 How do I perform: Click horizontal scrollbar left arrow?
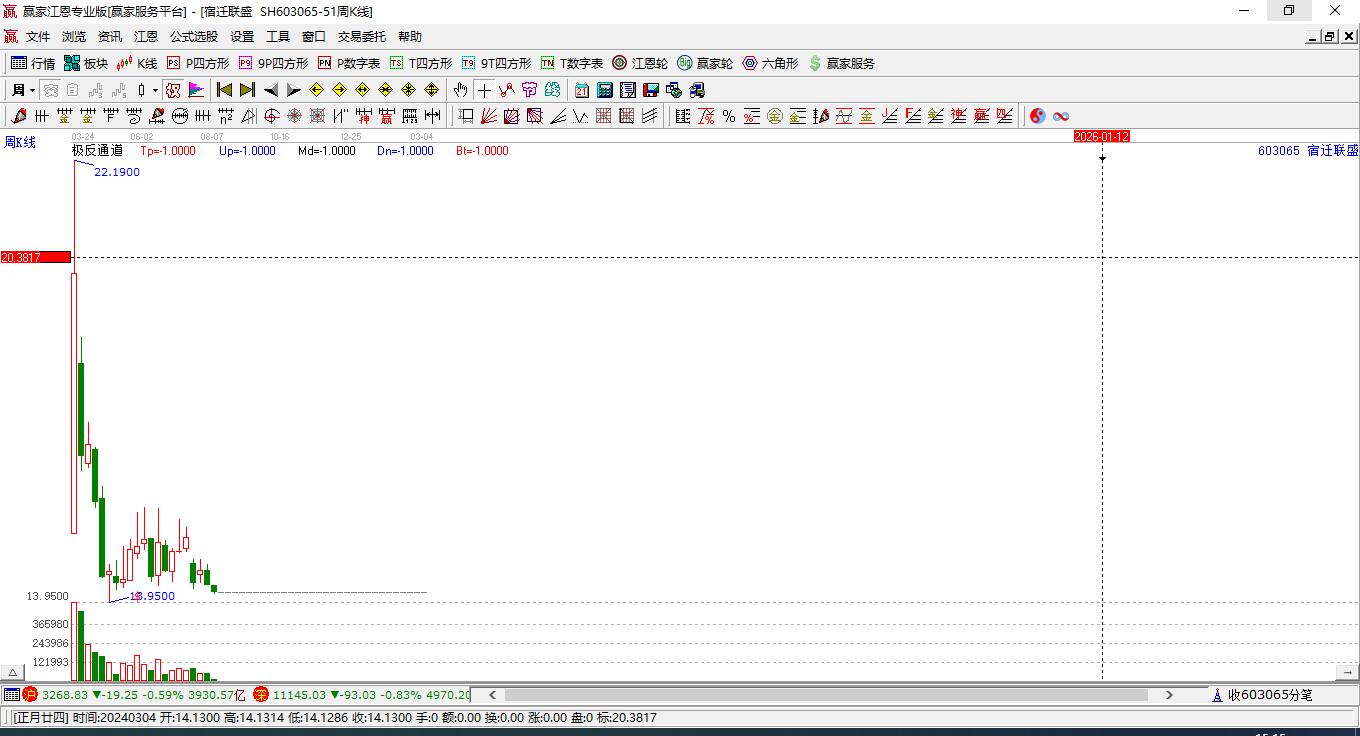[491, 695]
